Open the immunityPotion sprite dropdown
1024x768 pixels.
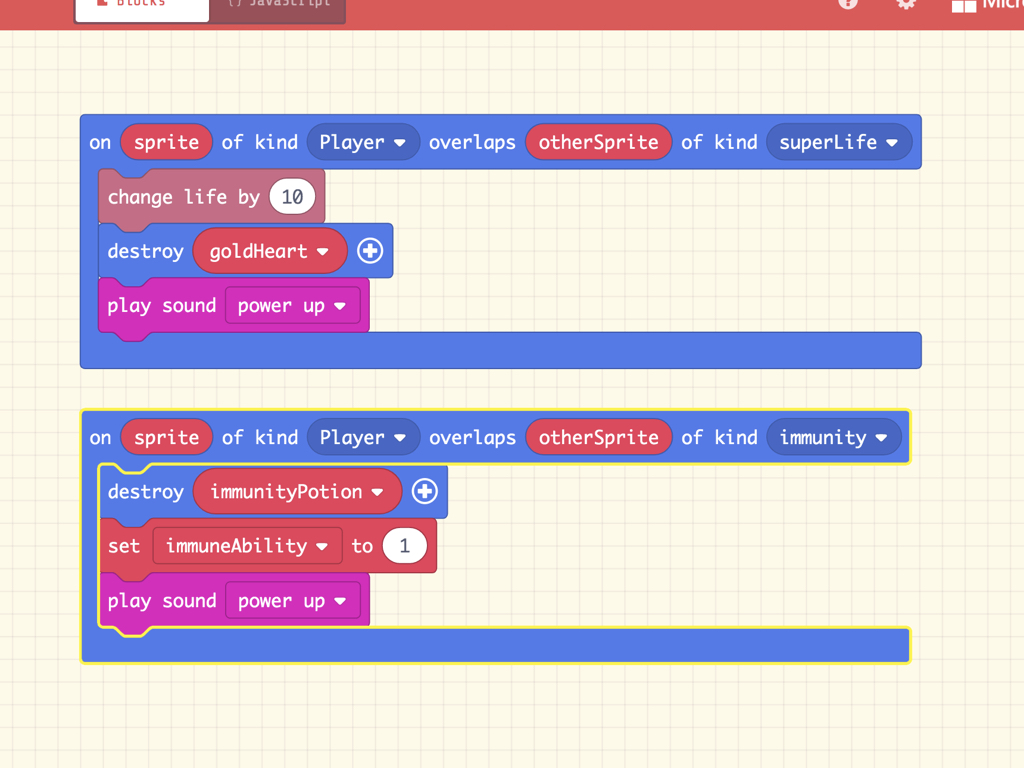tap(297, 491)
